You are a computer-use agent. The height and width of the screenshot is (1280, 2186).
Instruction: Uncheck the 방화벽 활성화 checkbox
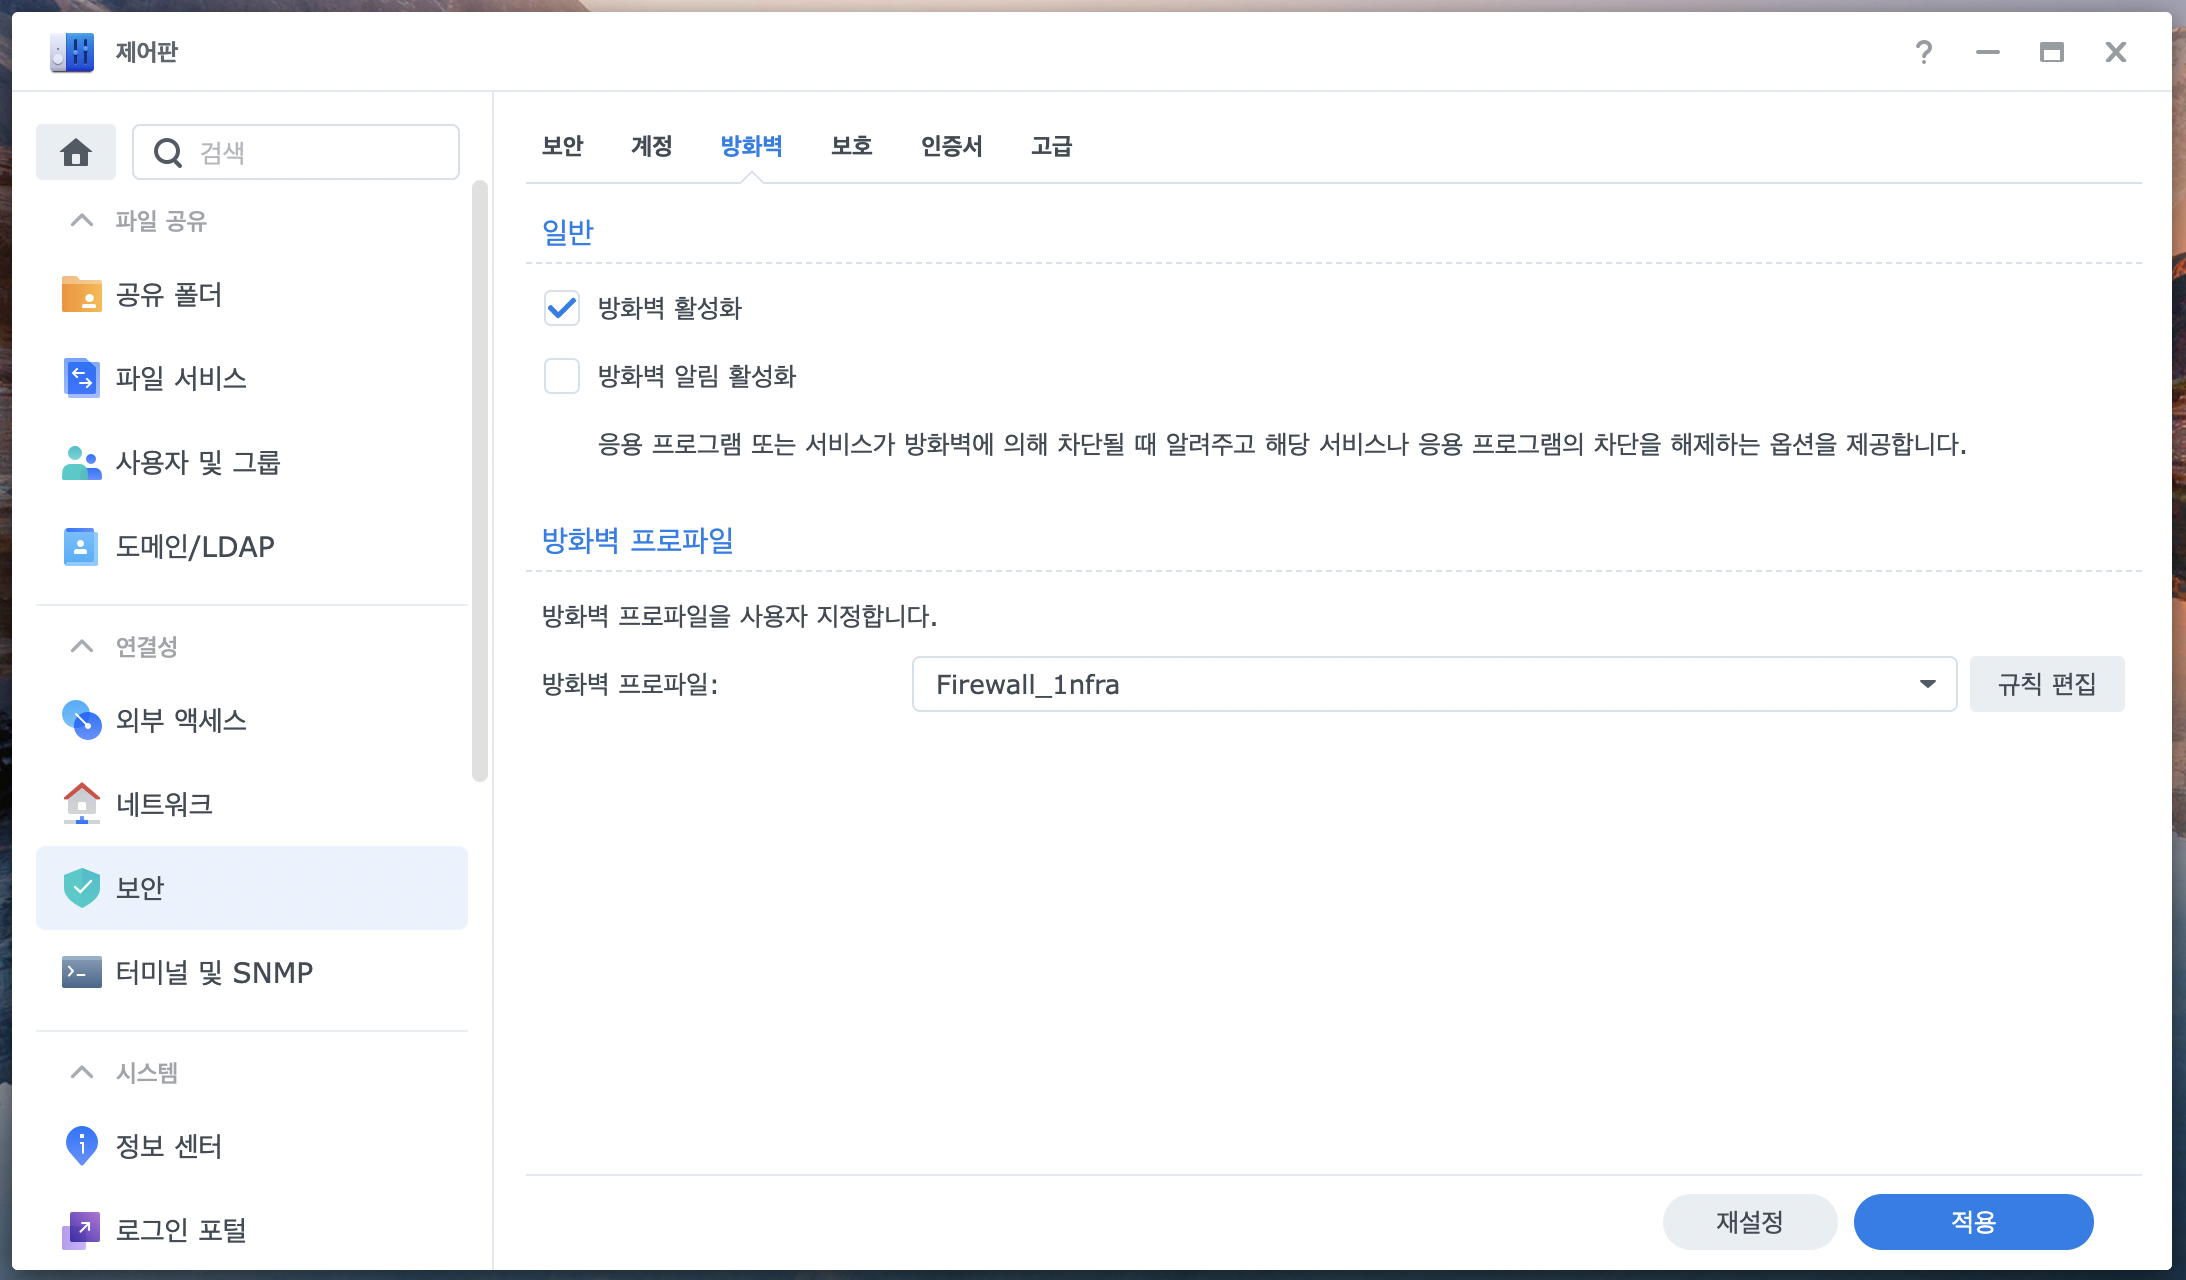click(x=562, y=308)
